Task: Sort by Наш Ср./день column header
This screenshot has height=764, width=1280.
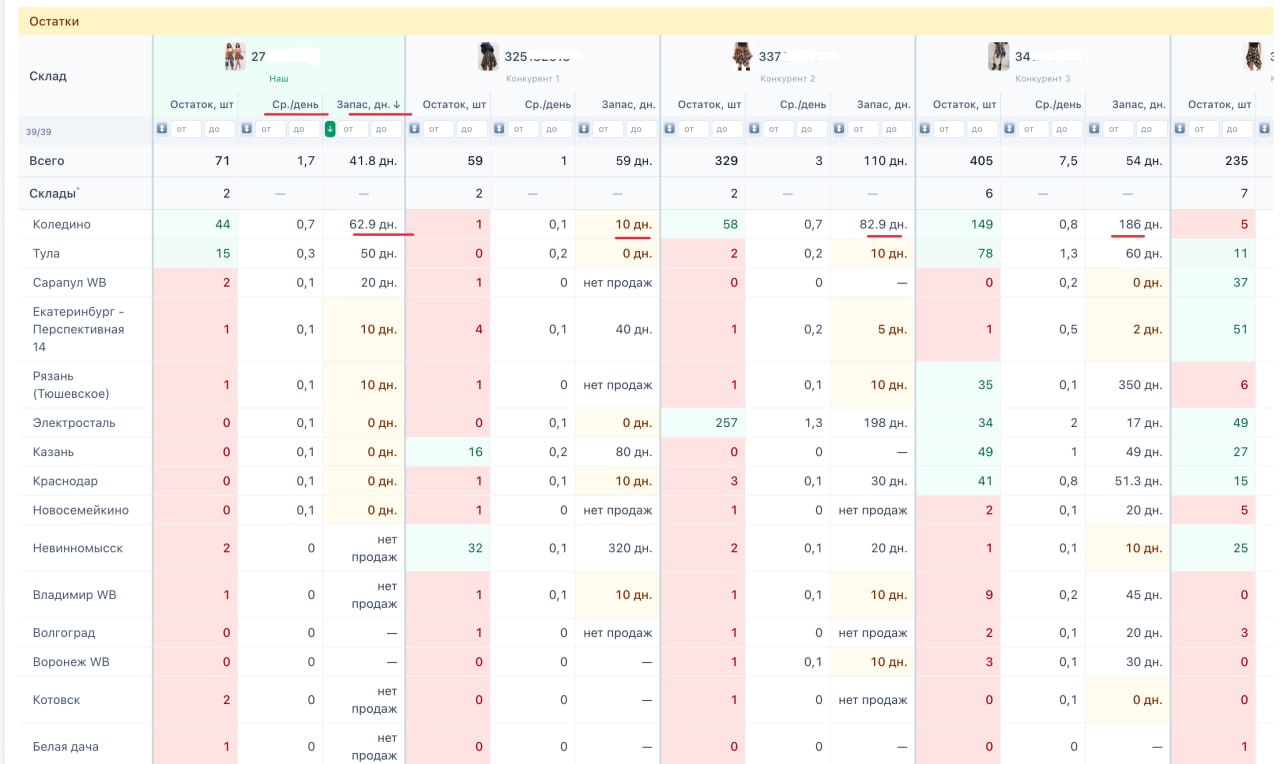Action: pos(295,104)
